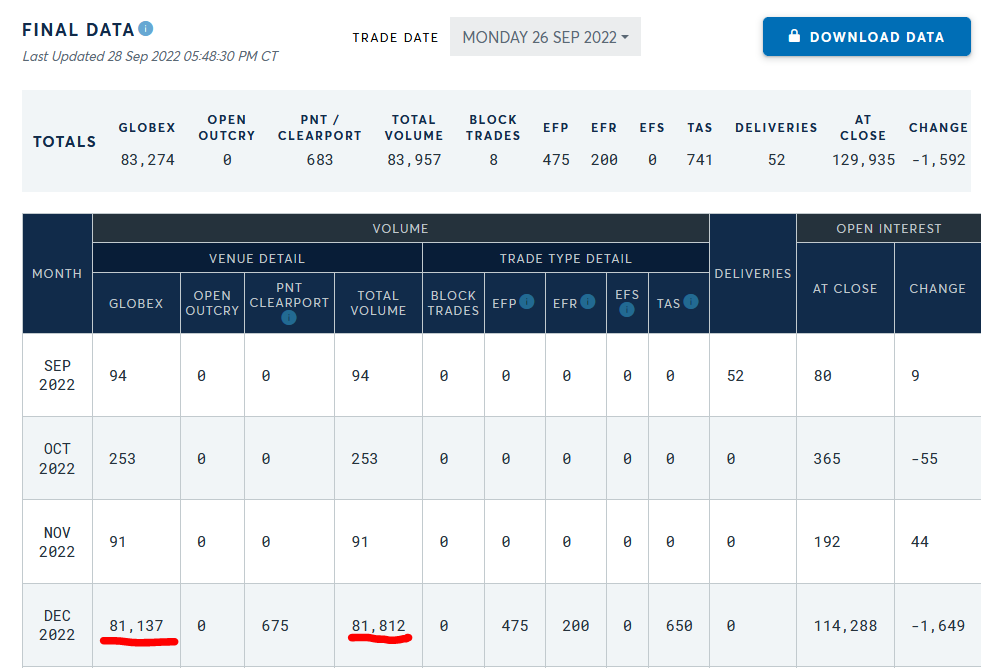Click the info icon next to TAS column header
This screenshot has width=981, height=668.
(x=691, y=302)
